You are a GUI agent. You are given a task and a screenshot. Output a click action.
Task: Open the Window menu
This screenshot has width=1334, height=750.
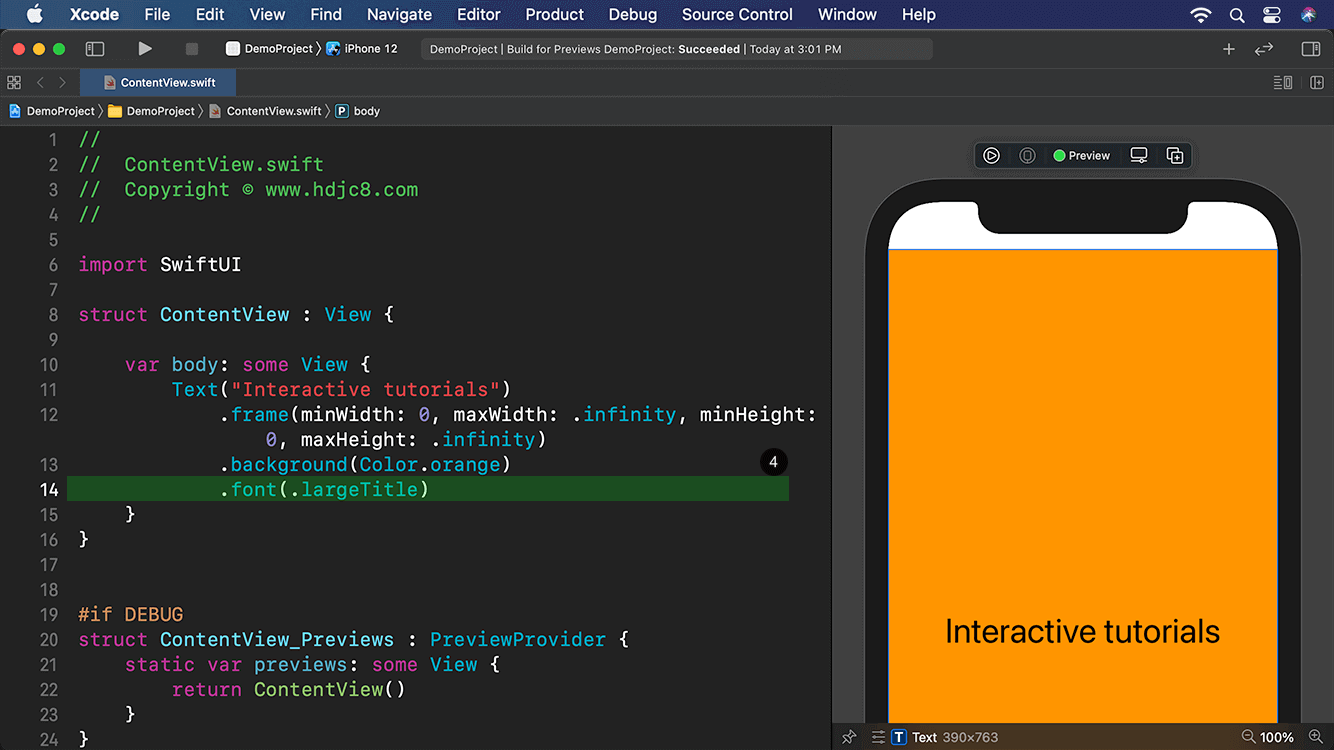click(847, 14)
